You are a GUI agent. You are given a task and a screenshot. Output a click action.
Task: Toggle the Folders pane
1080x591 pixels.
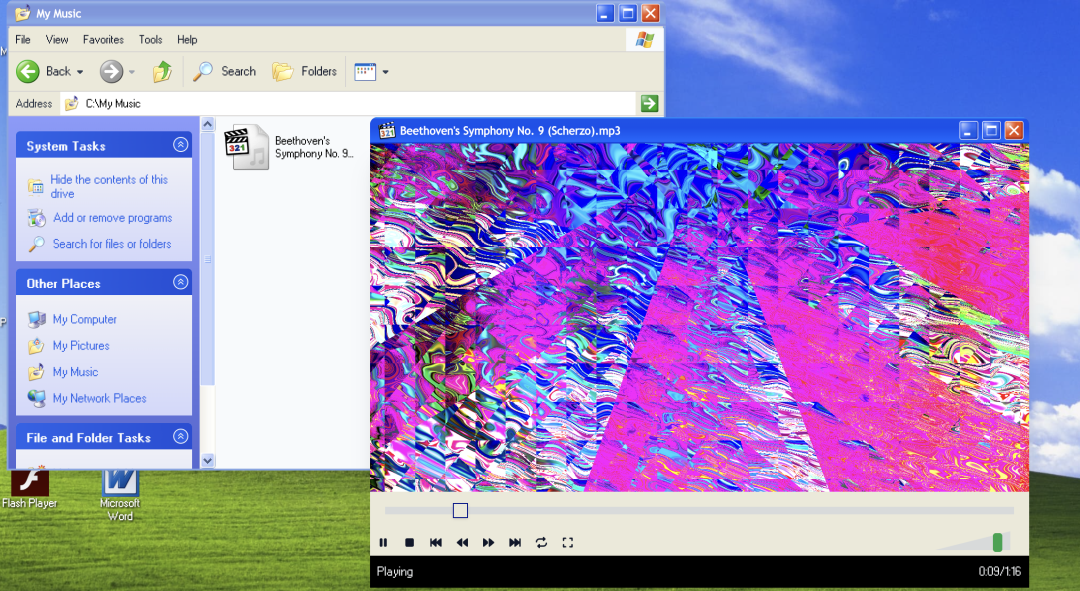304,71
